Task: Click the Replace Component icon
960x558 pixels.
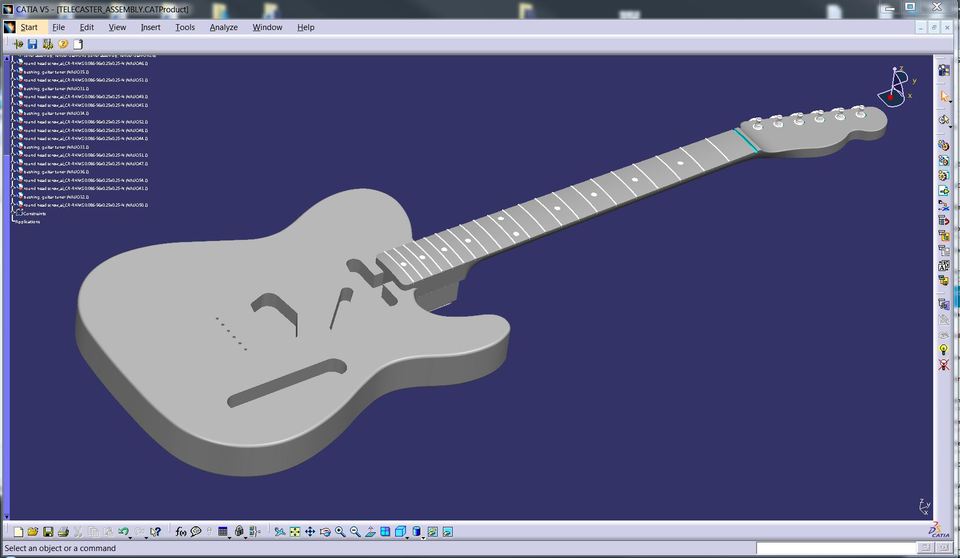Action: coord(943,206)
